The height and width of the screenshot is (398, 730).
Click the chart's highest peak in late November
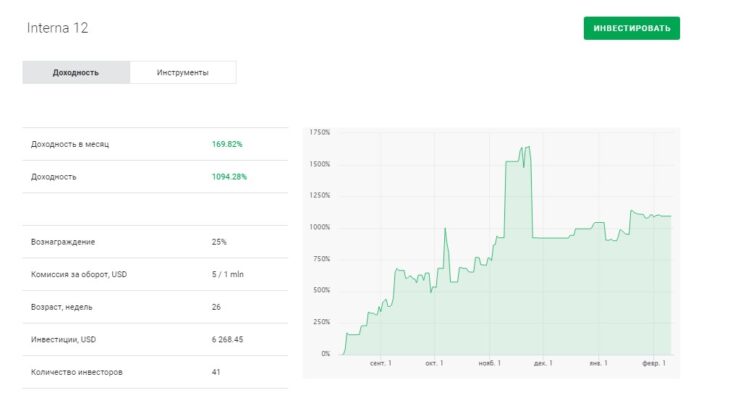(528, 147)
